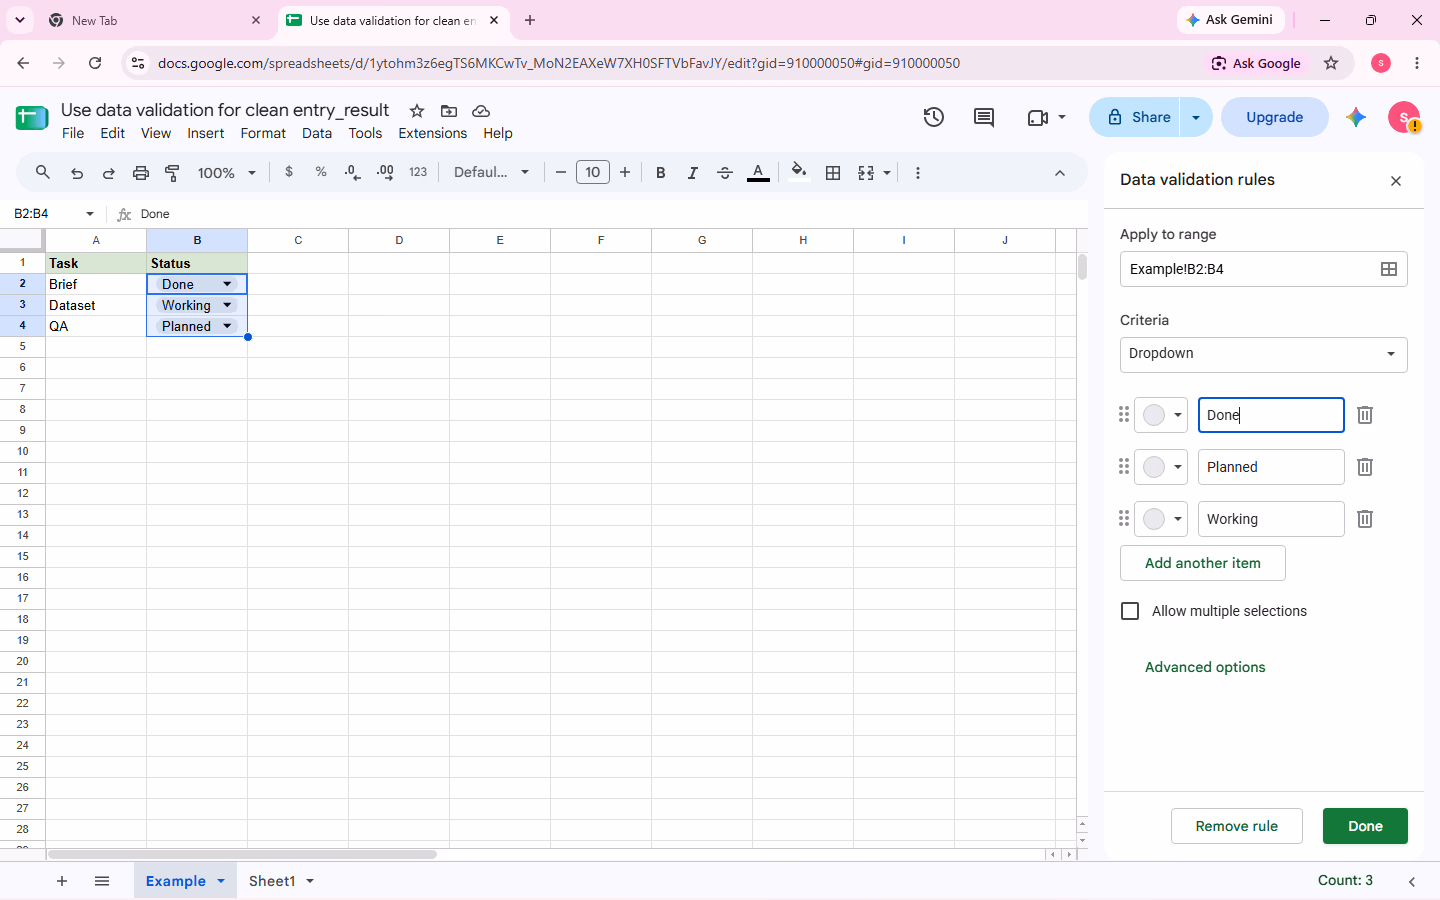This screenshot has height=900, width=1440.
Task: Undo the last action
Action: pyautogui.click(x=77, y=173)
